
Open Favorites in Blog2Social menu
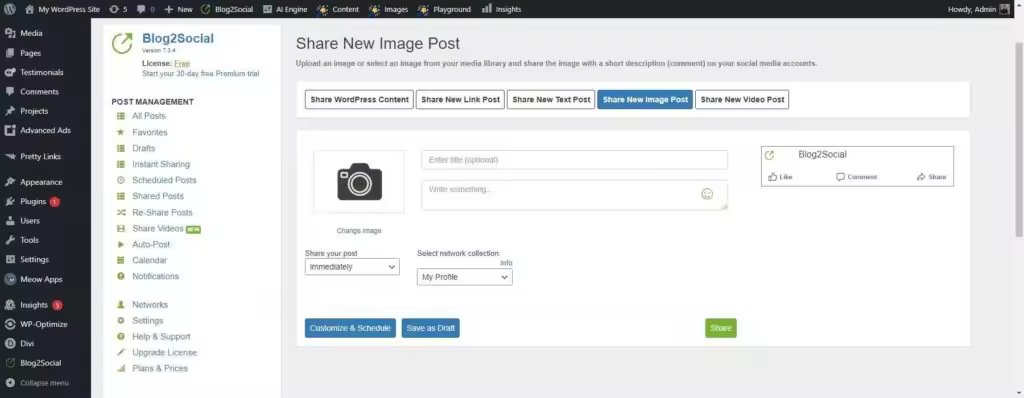(x=150, y=132)
